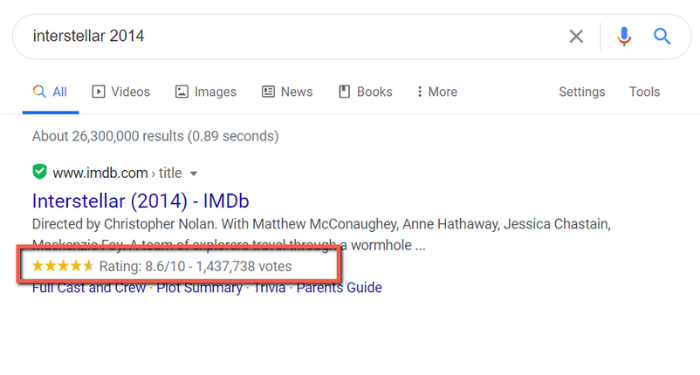Open search Tools

pyautogui.click(x=644, y=92)
